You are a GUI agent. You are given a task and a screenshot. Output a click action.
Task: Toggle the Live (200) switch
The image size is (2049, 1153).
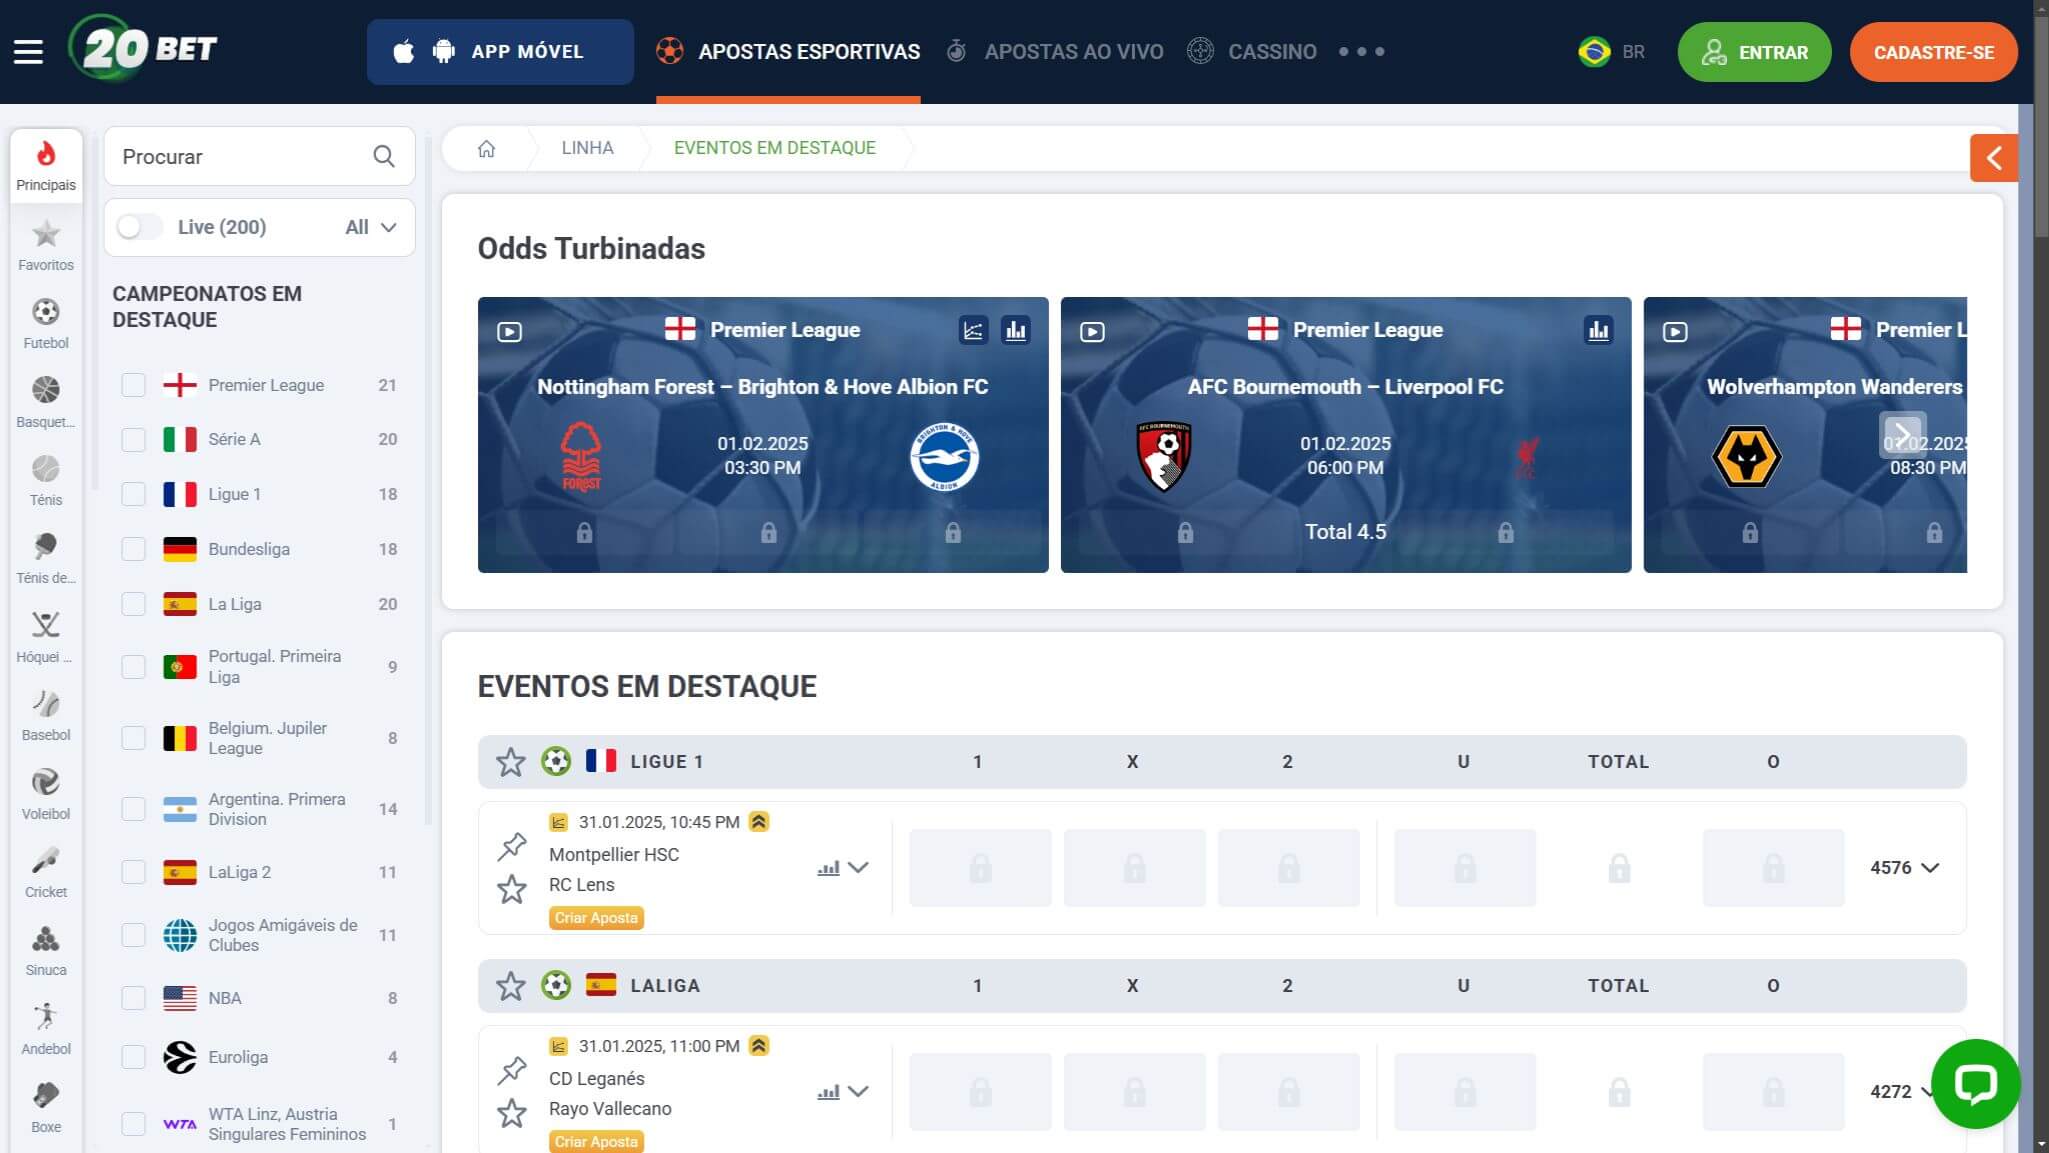tap(140, 227)
